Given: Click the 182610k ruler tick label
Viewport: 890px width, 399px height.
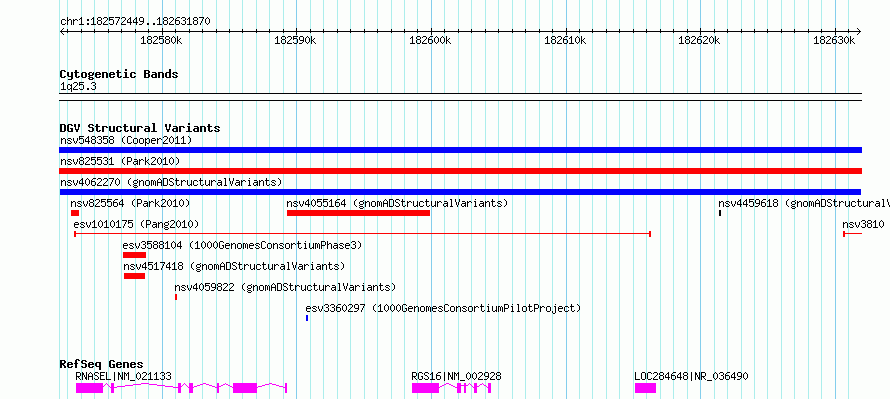Looking at the screenshot, I should 565,40.
